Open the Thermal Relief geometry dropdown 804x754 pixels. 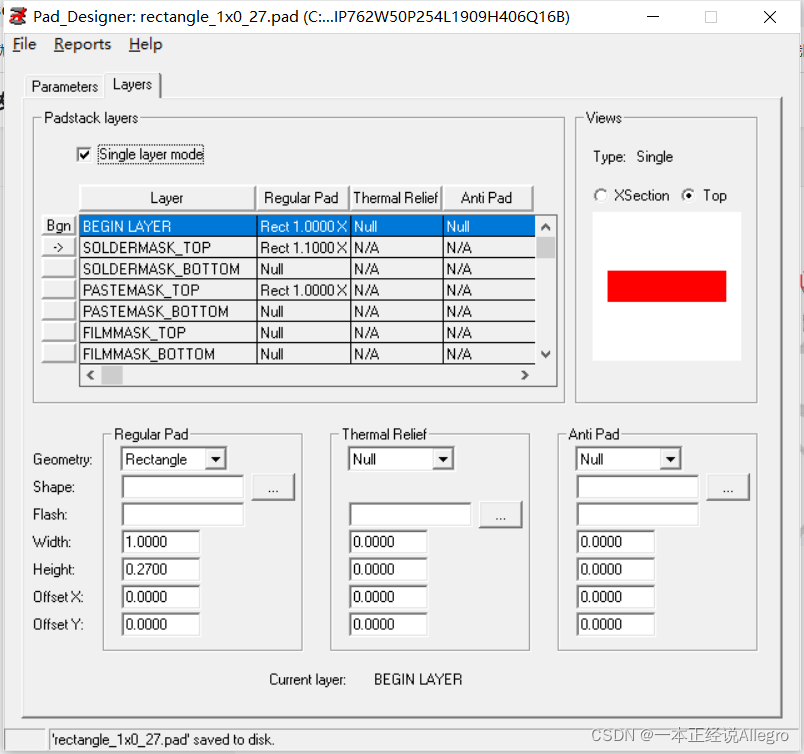(x=443, y=459)
